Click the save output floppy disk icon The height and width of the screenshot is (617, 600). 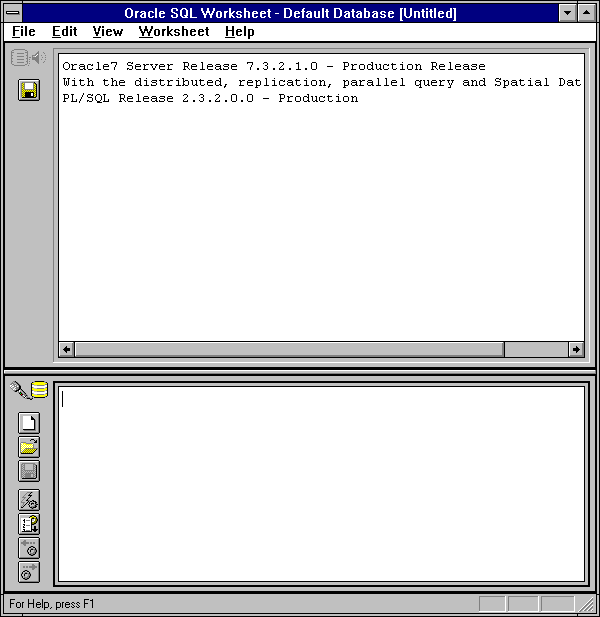coord(29,91)
